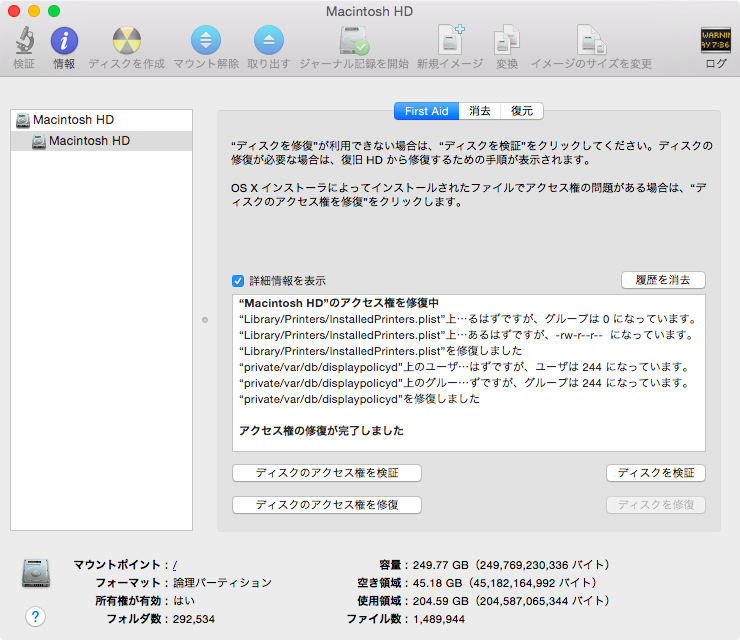The width and height of the screenshot is (740, 640).
Task: Click the 新規イメージ toolbar icon
Action: pos(450,39)
